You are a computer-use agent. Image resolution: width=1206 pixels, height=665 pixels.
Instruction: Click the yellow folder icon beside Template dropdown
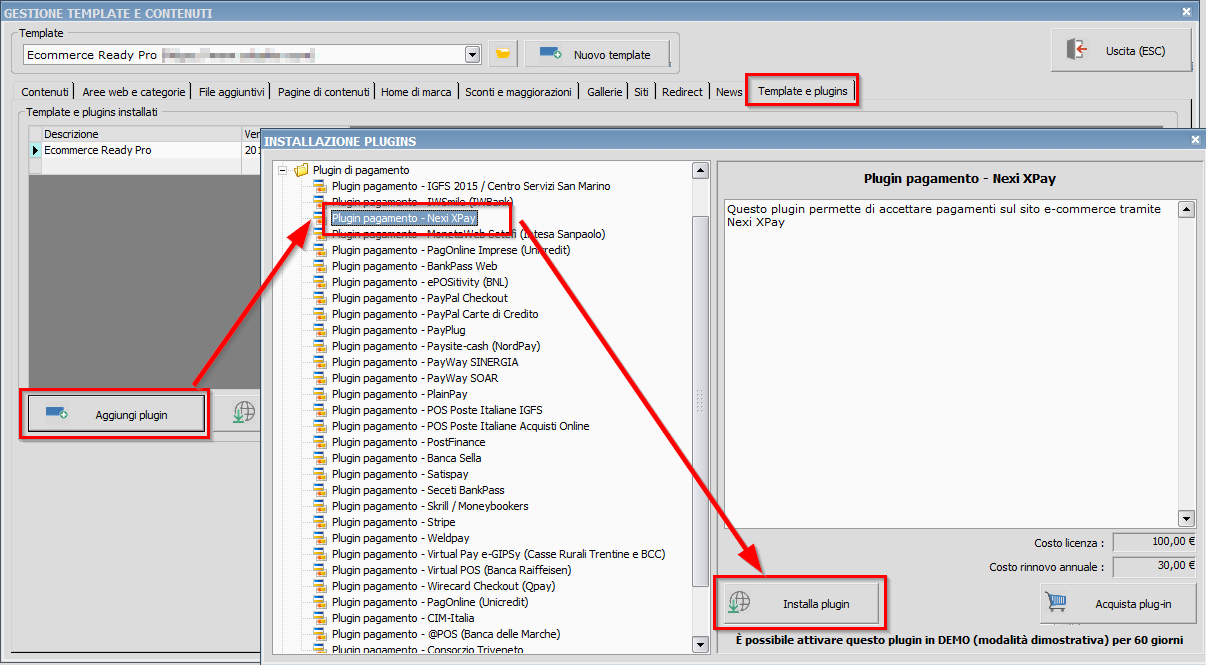coord(502,54)
